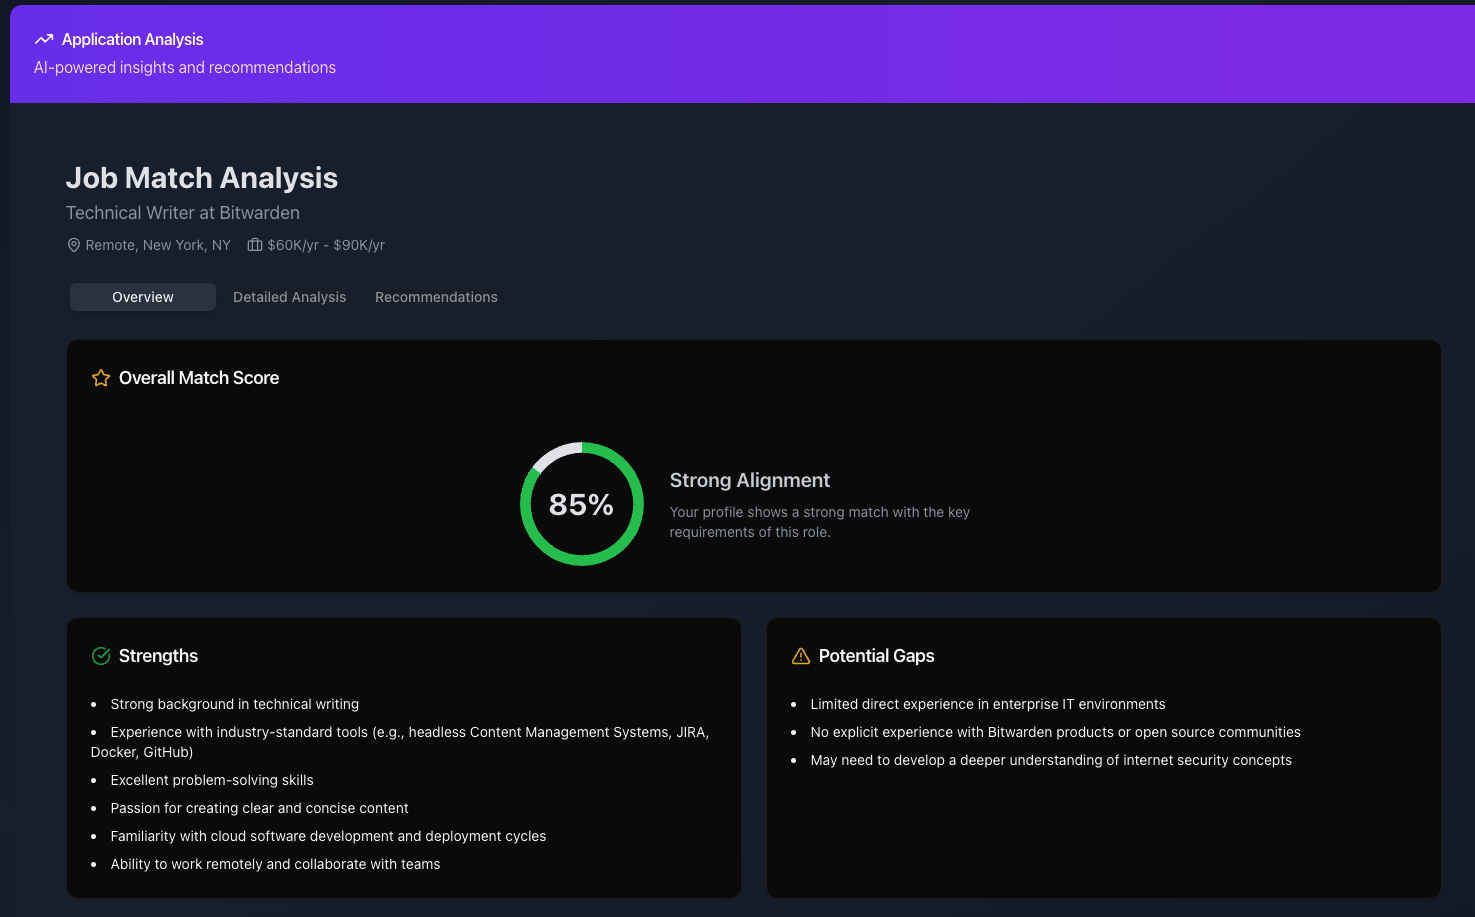Click 'Strong background in technical writing' item
Viewport: 1475px width, 917px height.
pyautogui.click(x=235, y=704)
